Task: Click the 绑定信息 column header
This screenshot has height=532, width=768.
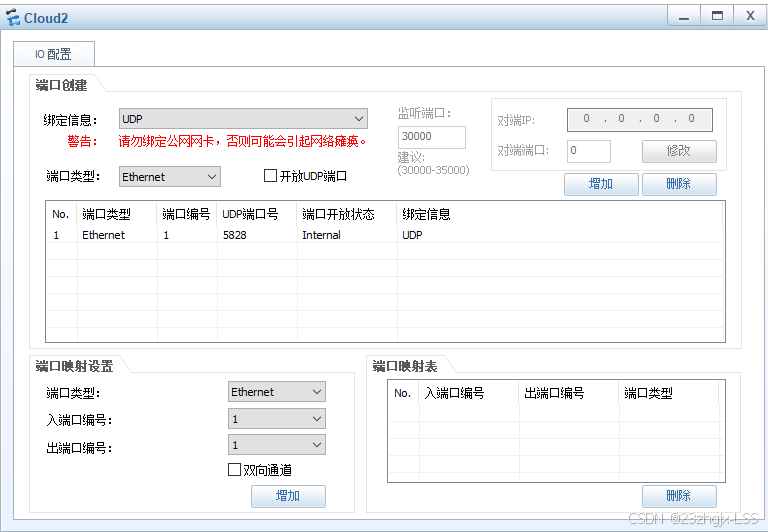Action: 559,214
